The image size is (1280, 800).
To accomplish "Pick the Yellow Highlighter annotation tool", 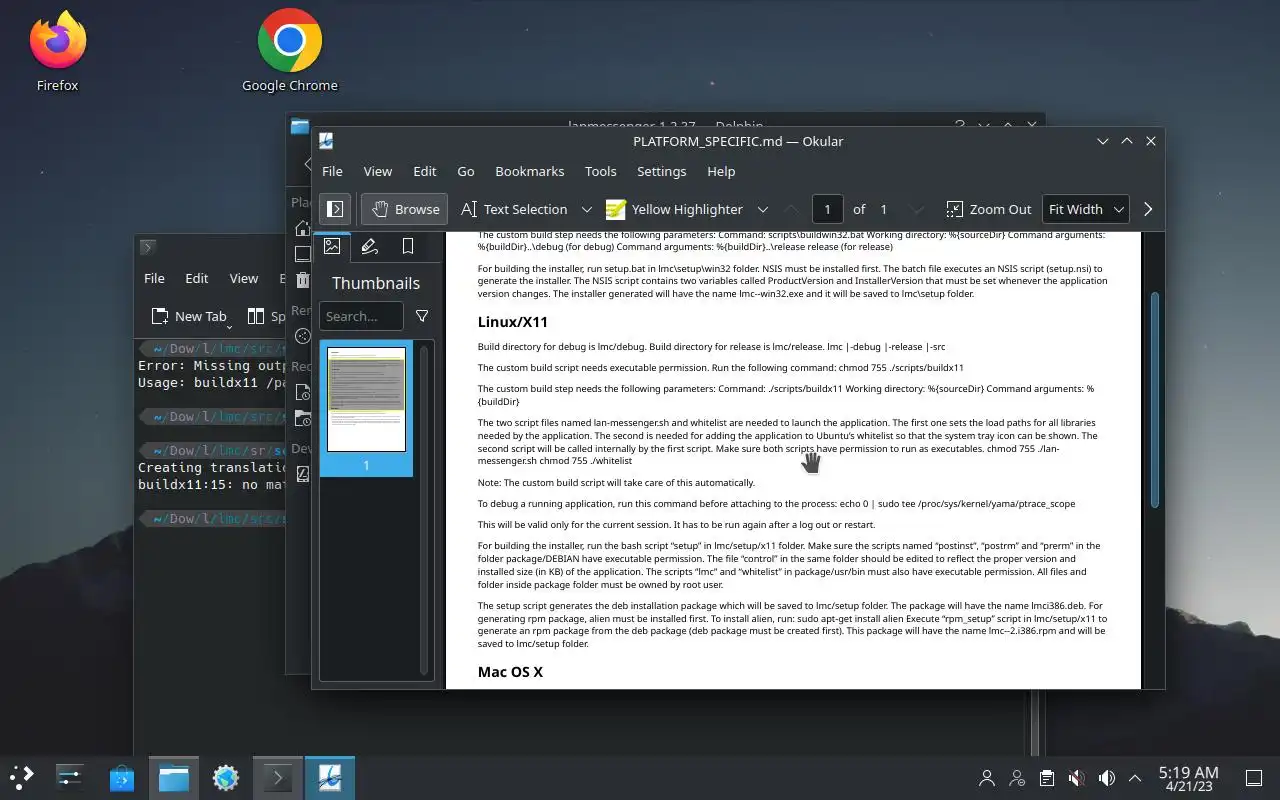I will [x=675, y=209].
